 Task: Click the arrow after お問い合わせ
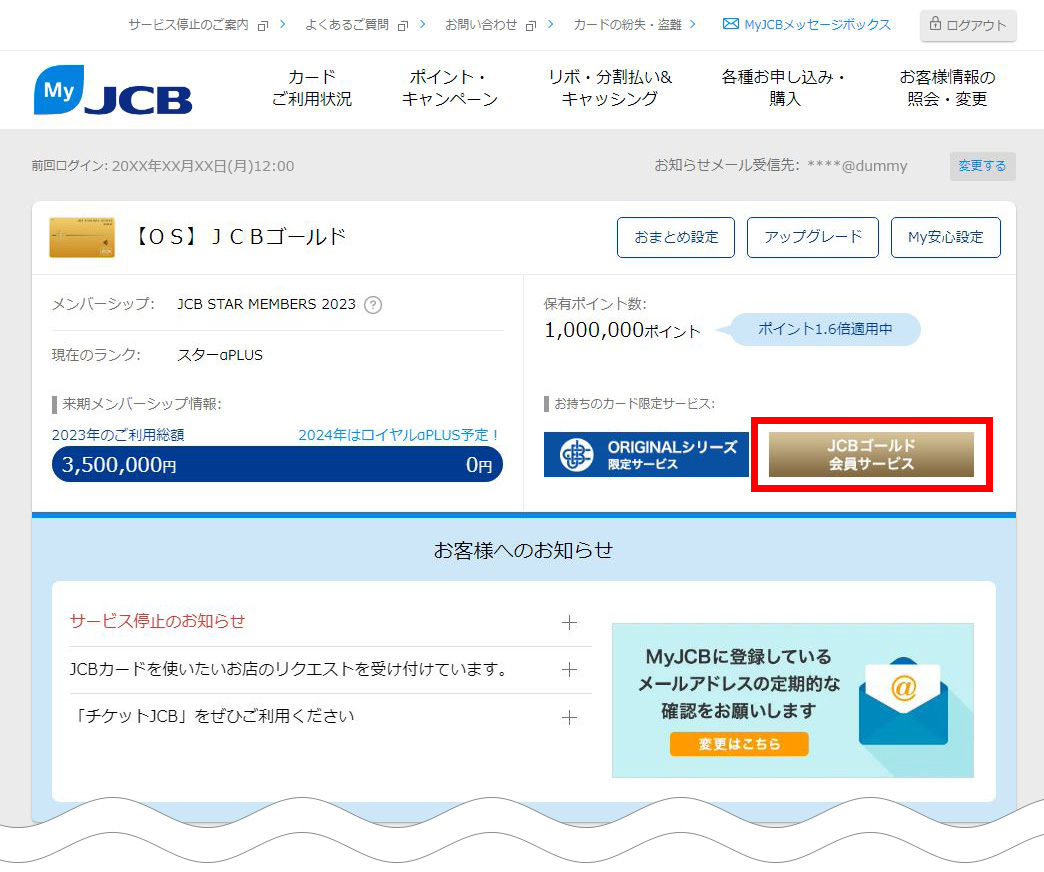551,24
